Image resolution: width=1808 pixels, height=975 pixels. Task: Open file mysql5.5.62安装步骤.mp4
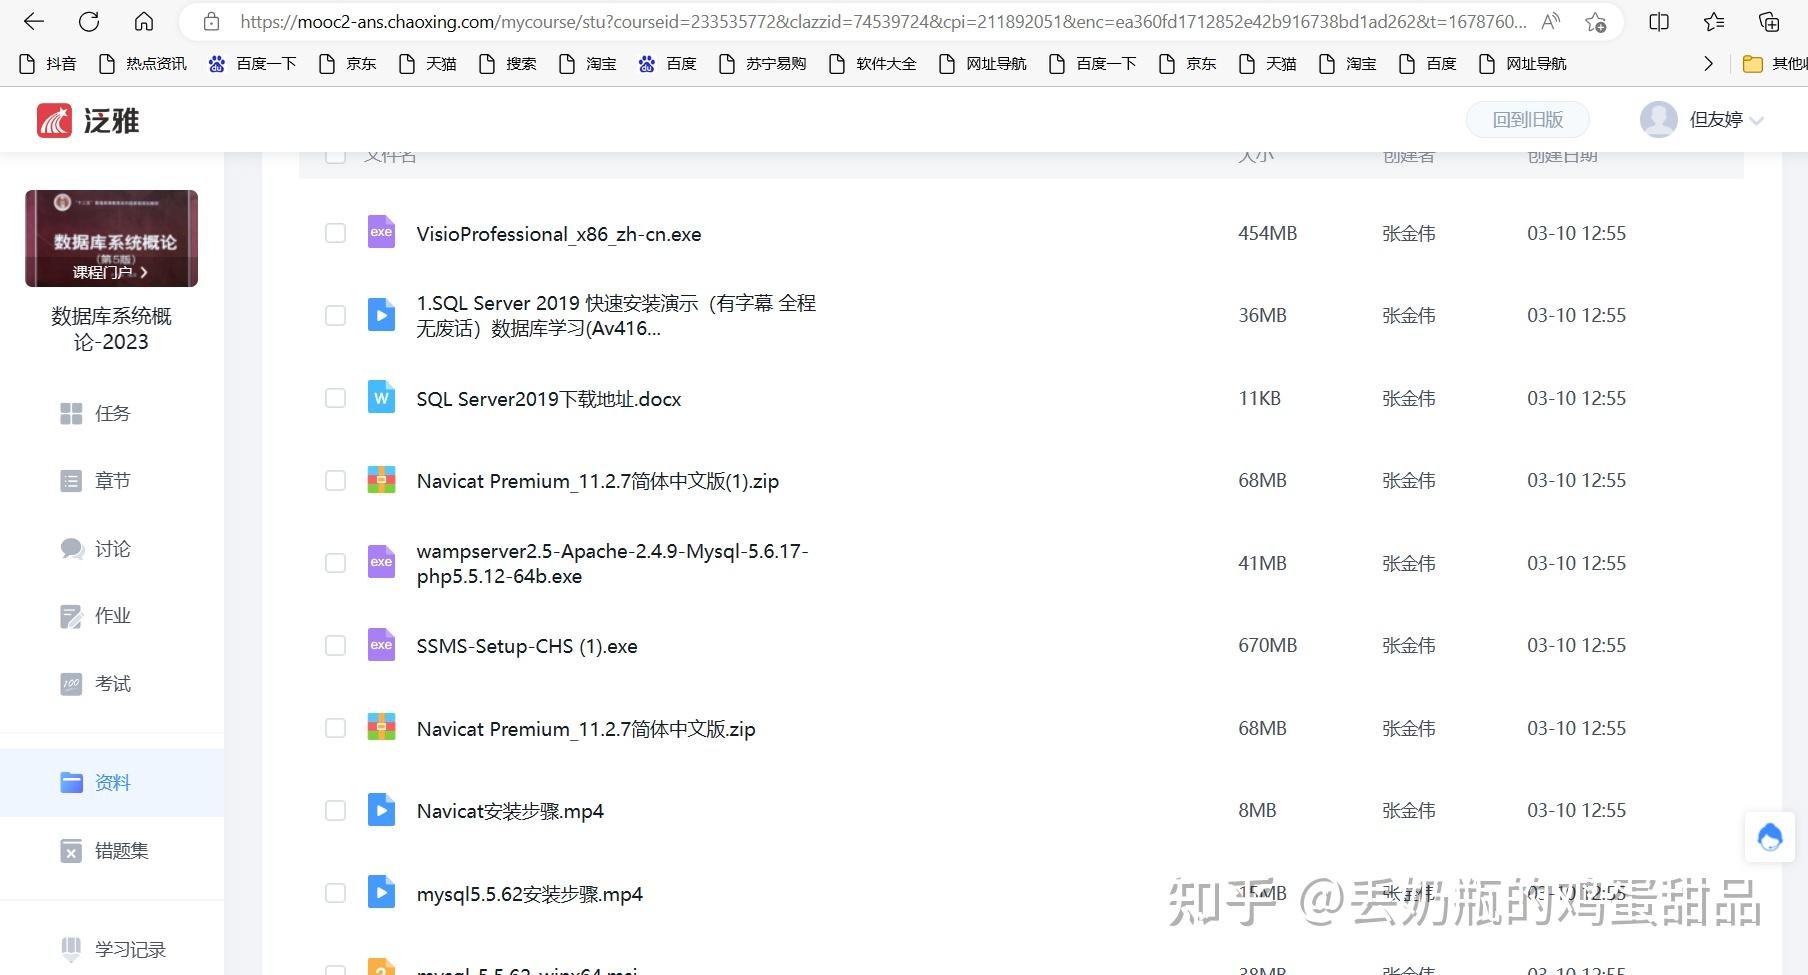[530, 894]
